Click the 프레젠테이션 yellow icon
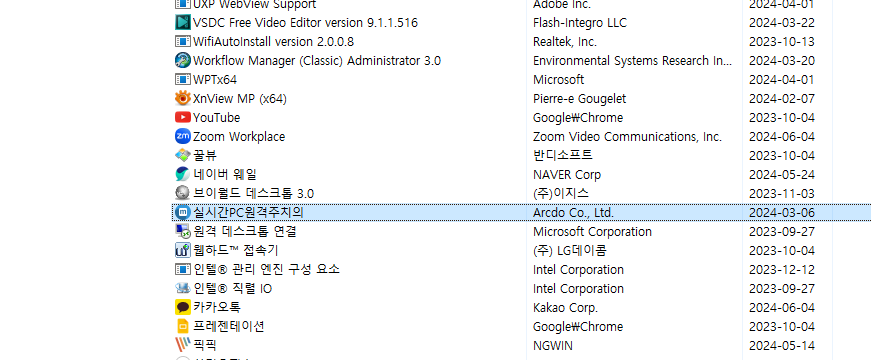Viewport: 871px width, 360px height. tap(182, 327)
